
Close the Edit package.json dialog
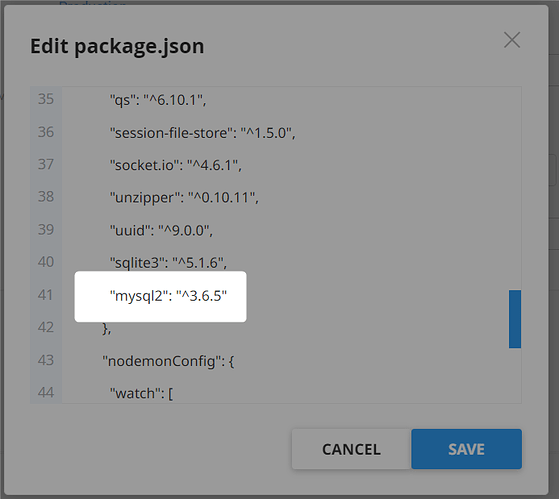tap(512, 40)
